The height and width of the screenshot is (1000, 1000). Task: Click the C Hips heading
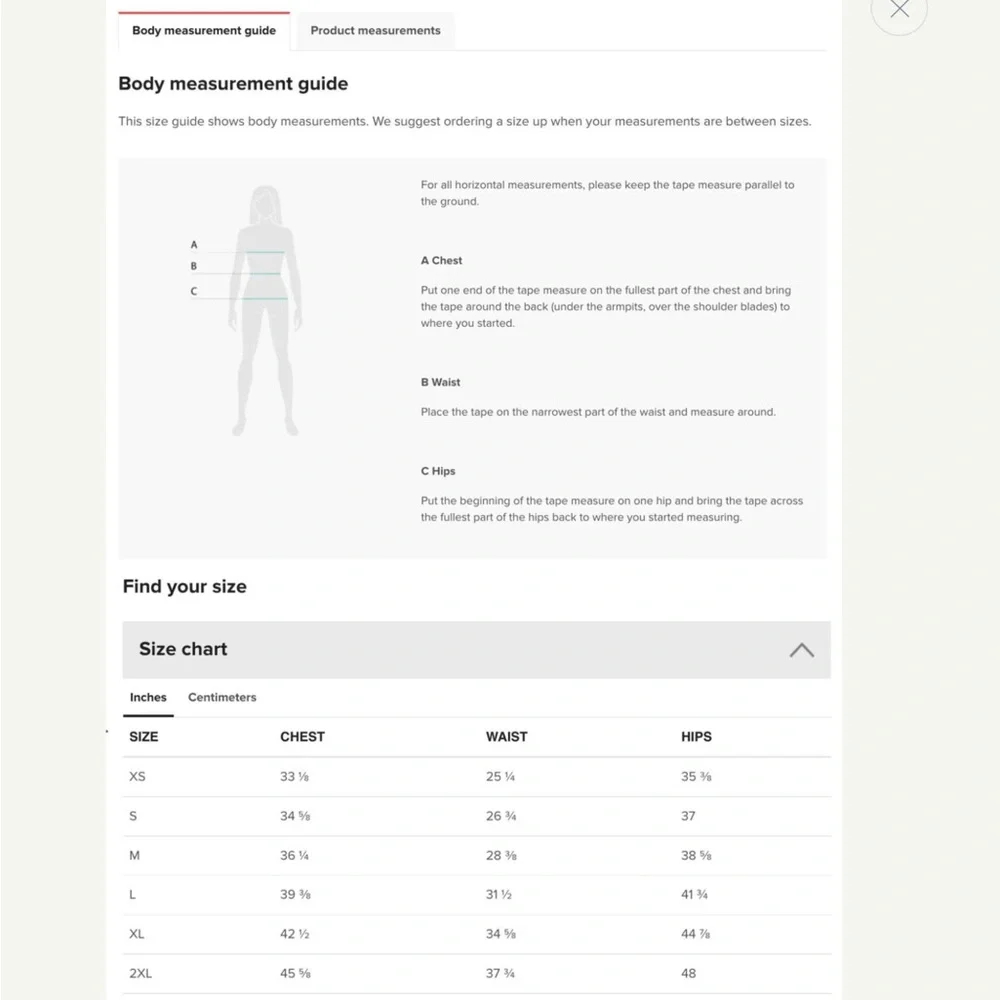pos(438,471)
